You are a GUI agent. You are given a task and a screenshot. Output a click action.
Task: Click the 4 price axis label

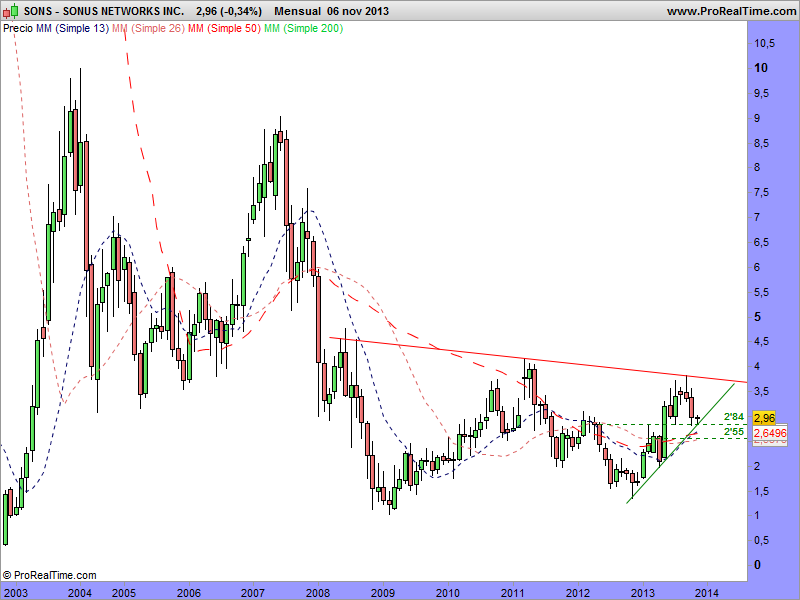(x=757, y=366)
